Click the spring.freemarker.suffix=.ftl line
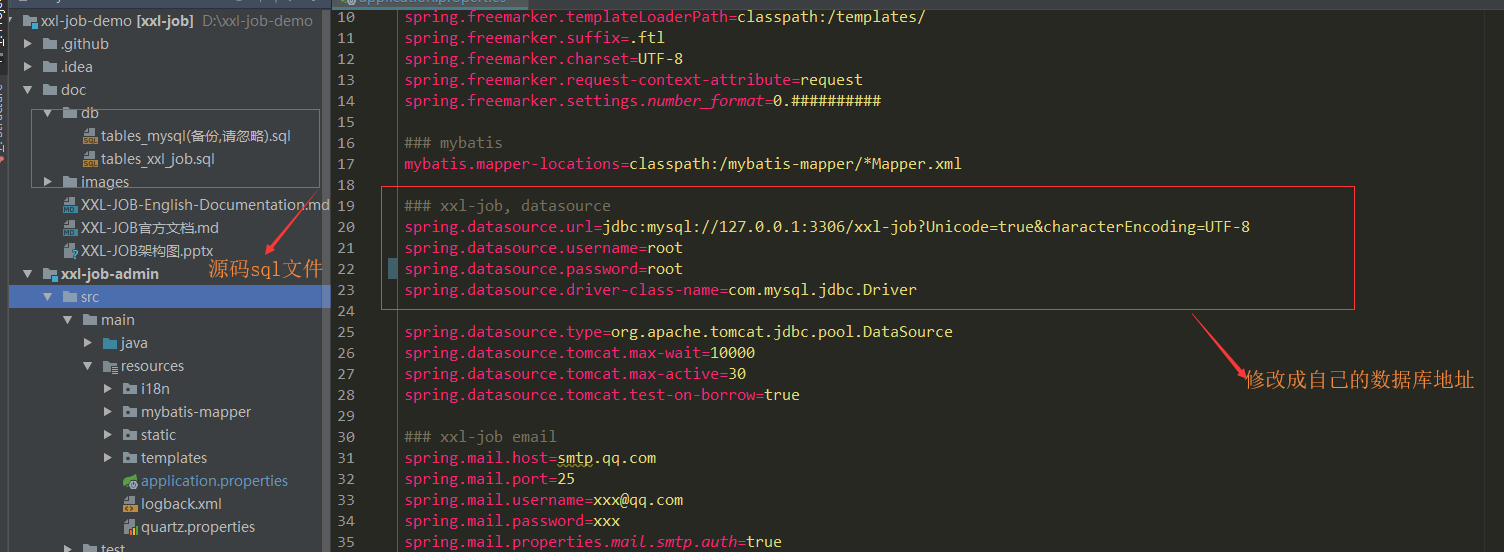 [534, 38]
